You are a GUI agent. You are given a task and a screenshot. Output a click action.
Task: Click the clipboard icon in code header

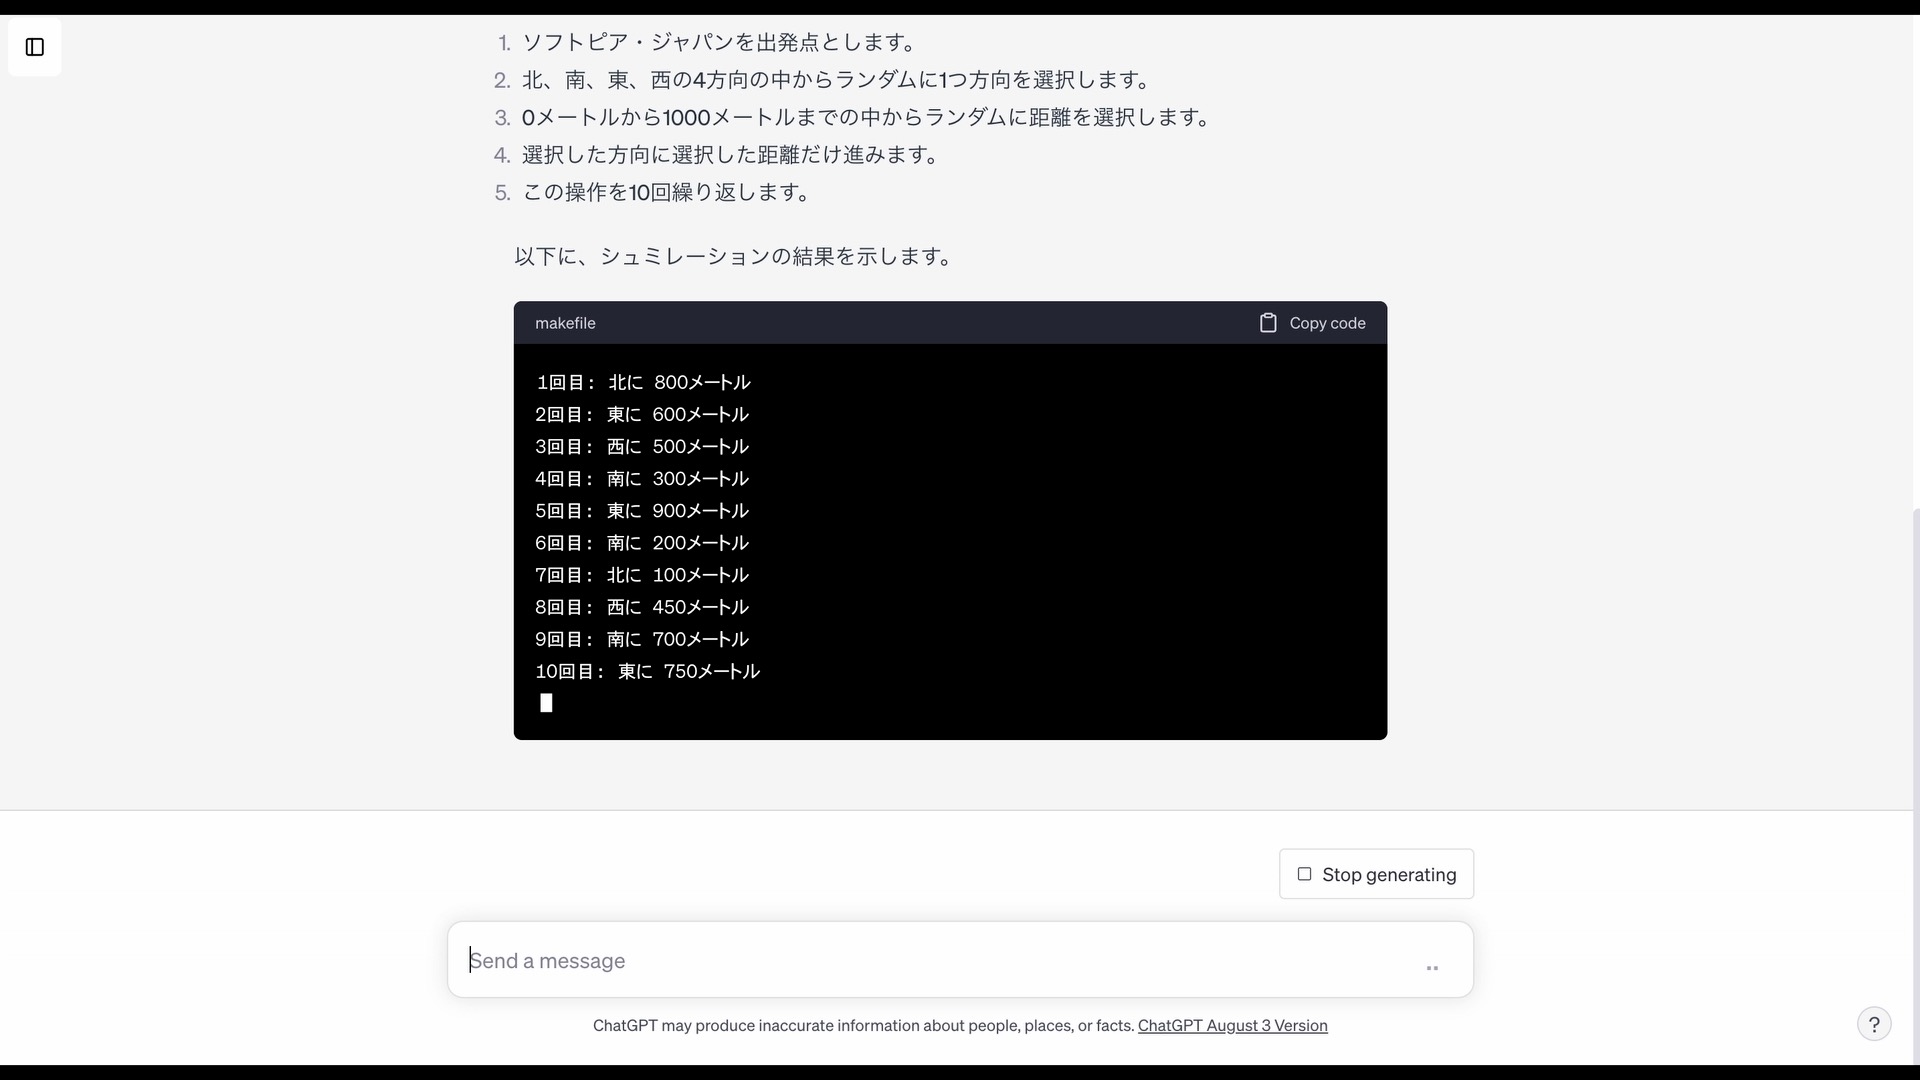pyautogui.click(x=1268, y=323)
